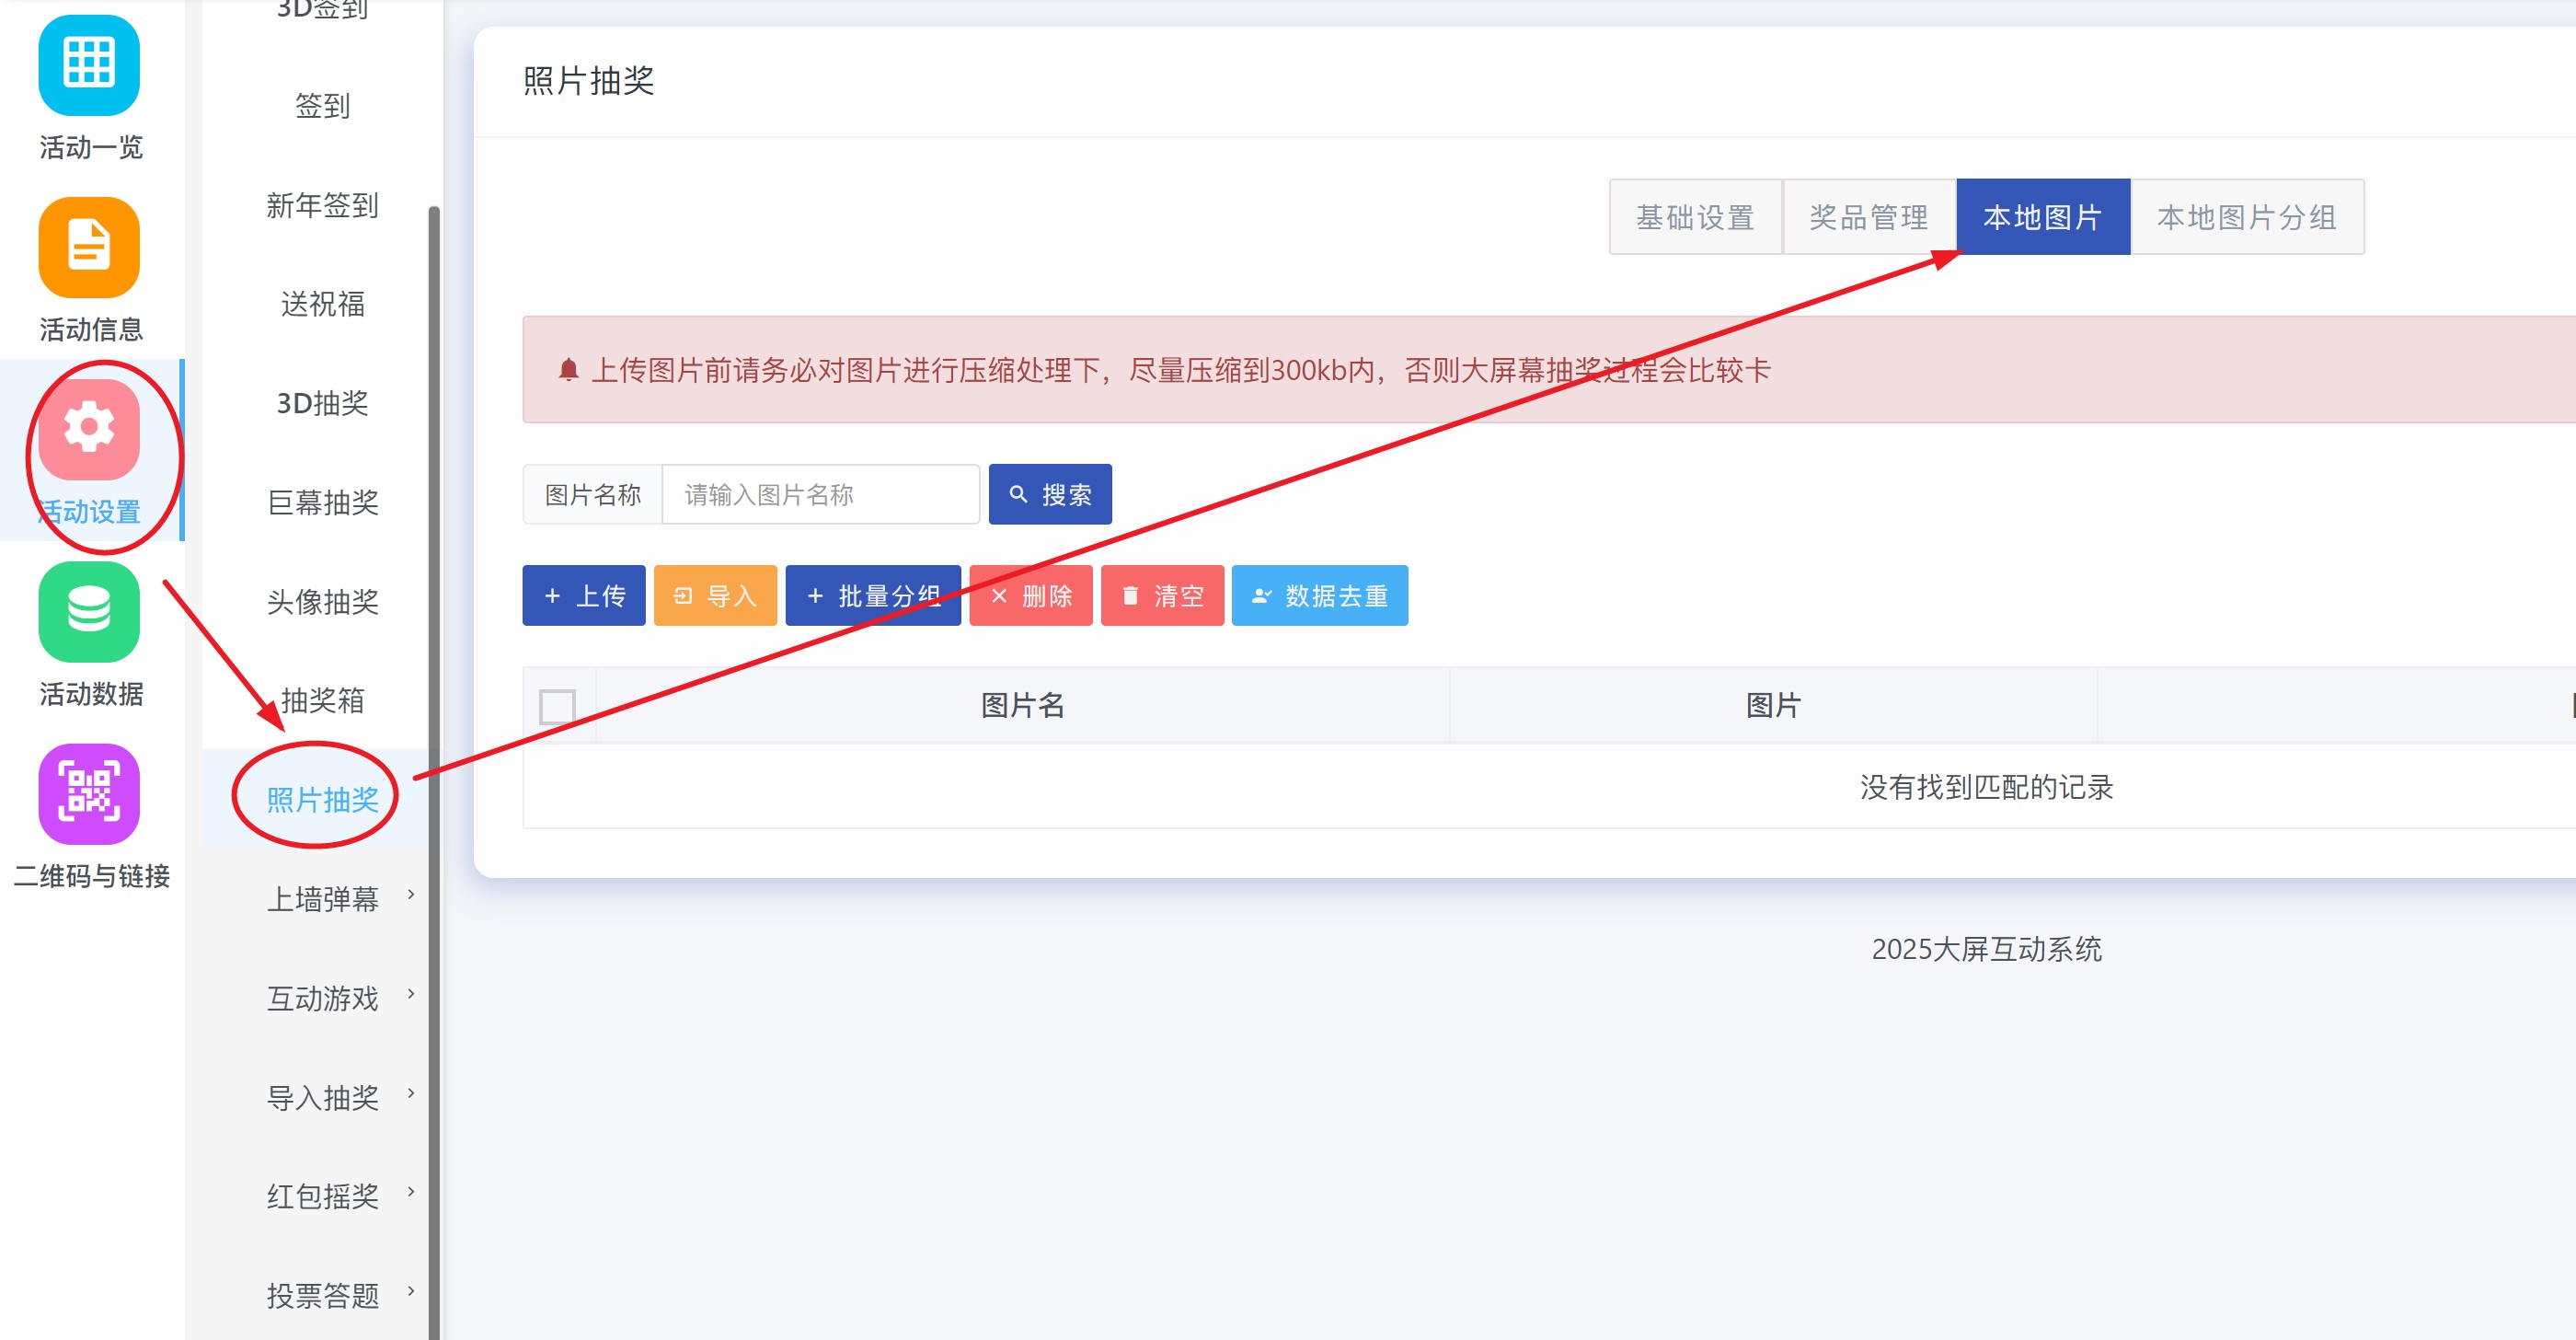Switch to the 基础设置 tab
2576x1340 pixels.
1695,217
